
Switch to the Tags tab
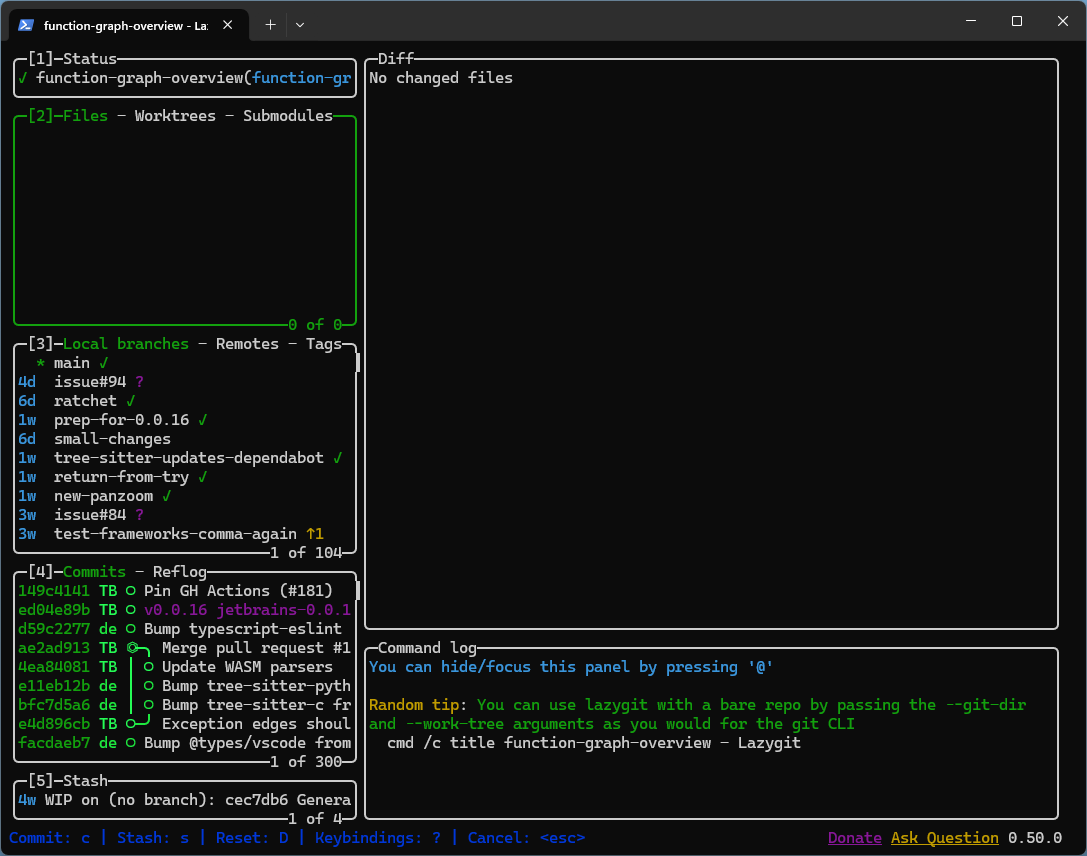[324, 344]
